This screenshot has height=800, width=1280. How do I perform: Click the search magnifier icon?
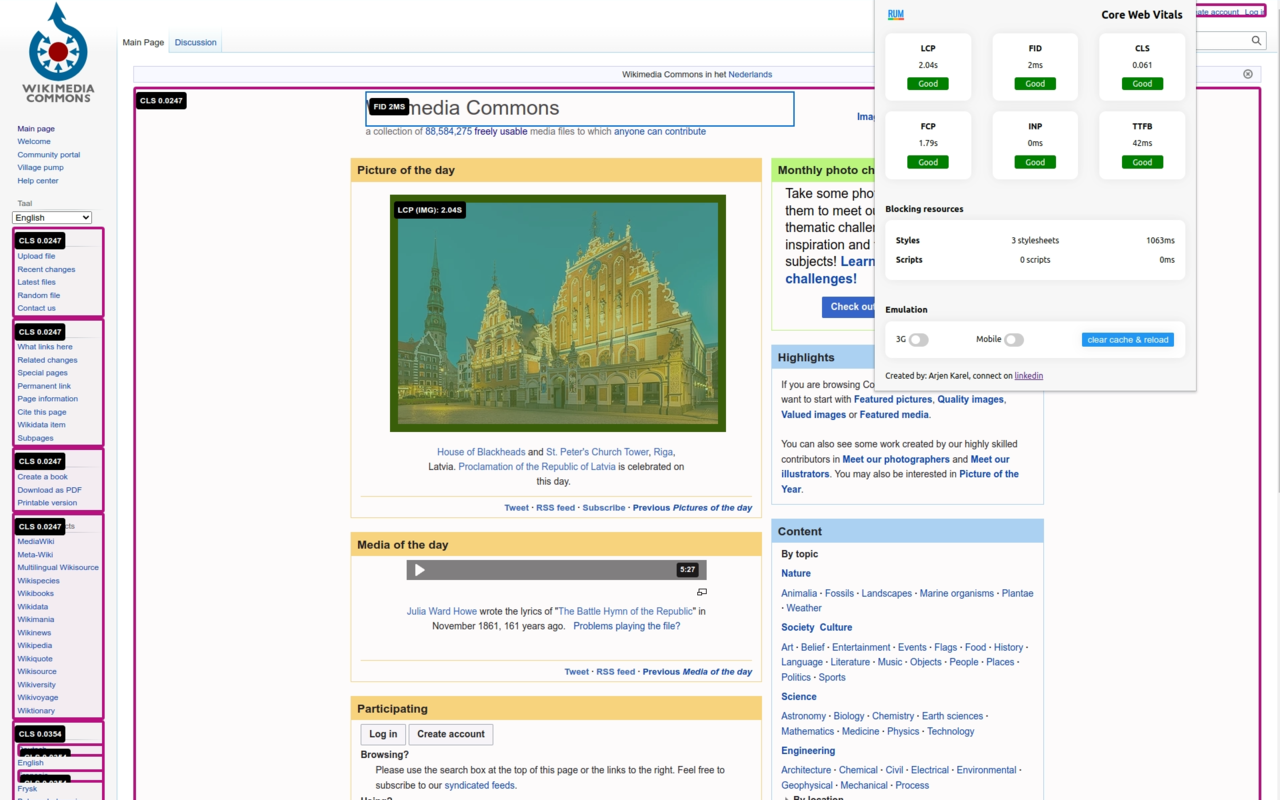click(1256, 41)
